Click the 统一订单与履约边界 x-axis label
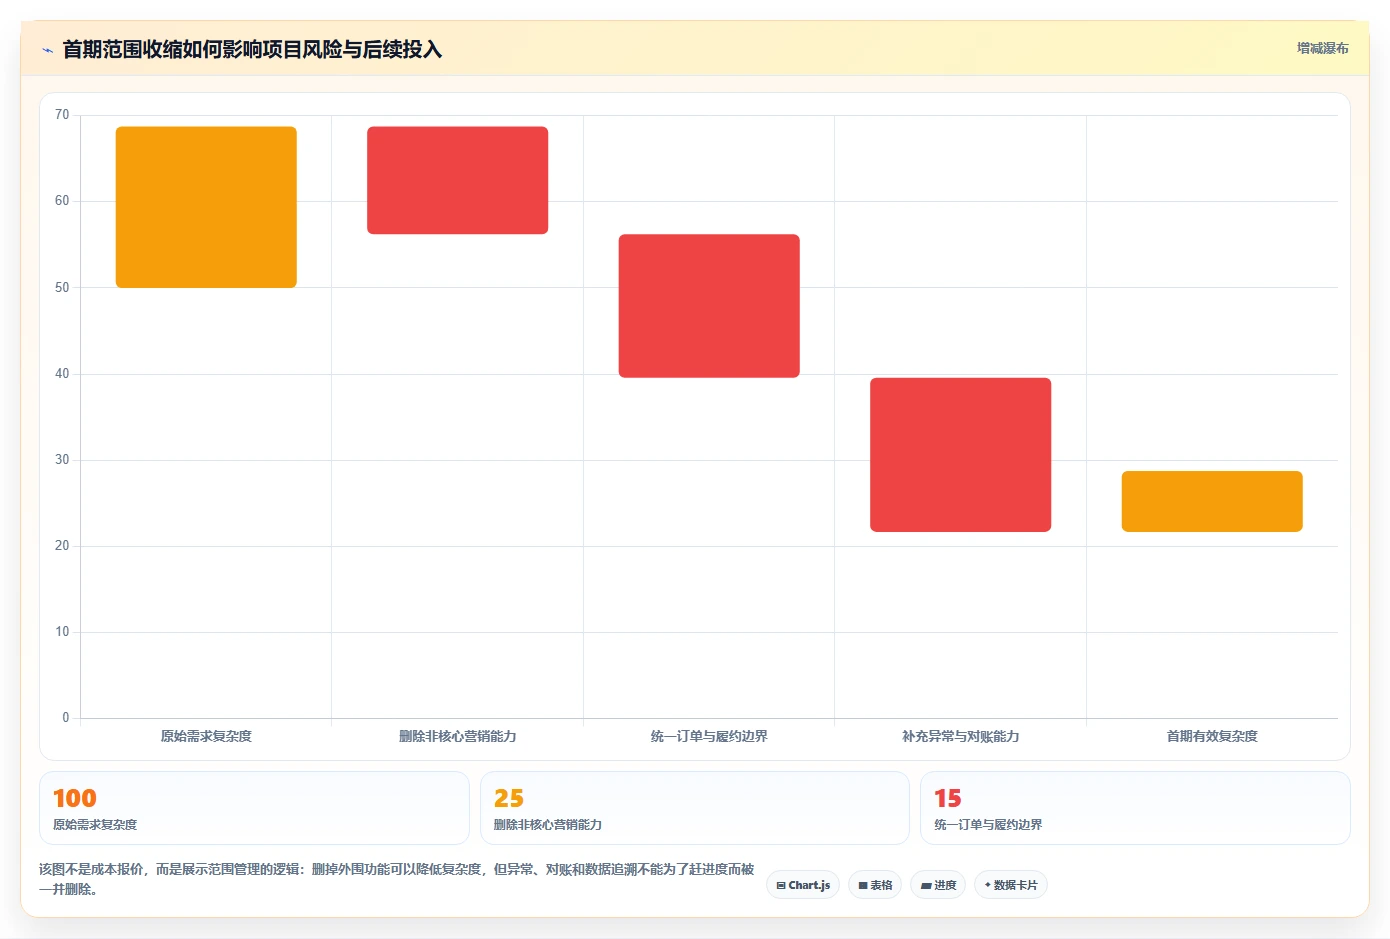 (709, 736)
